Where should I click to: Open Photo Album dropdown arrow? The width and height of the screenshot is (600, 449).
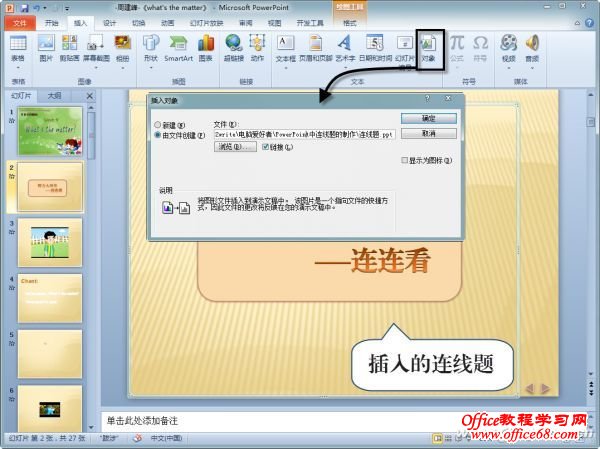point(122,68)
